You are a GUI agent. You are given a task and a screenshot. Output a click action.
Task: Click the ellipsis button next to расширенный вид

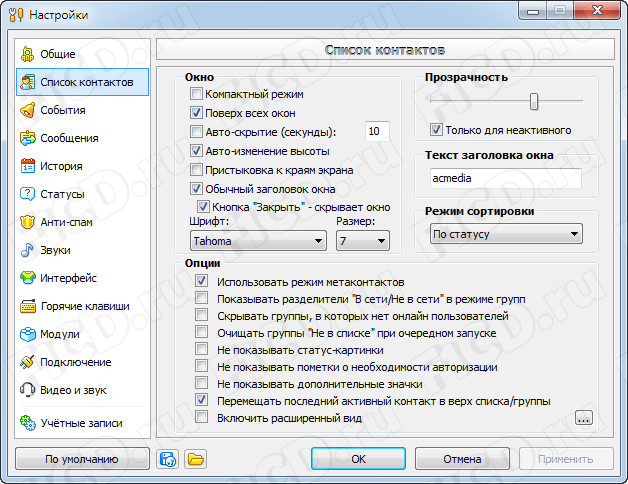click(584, 418)
